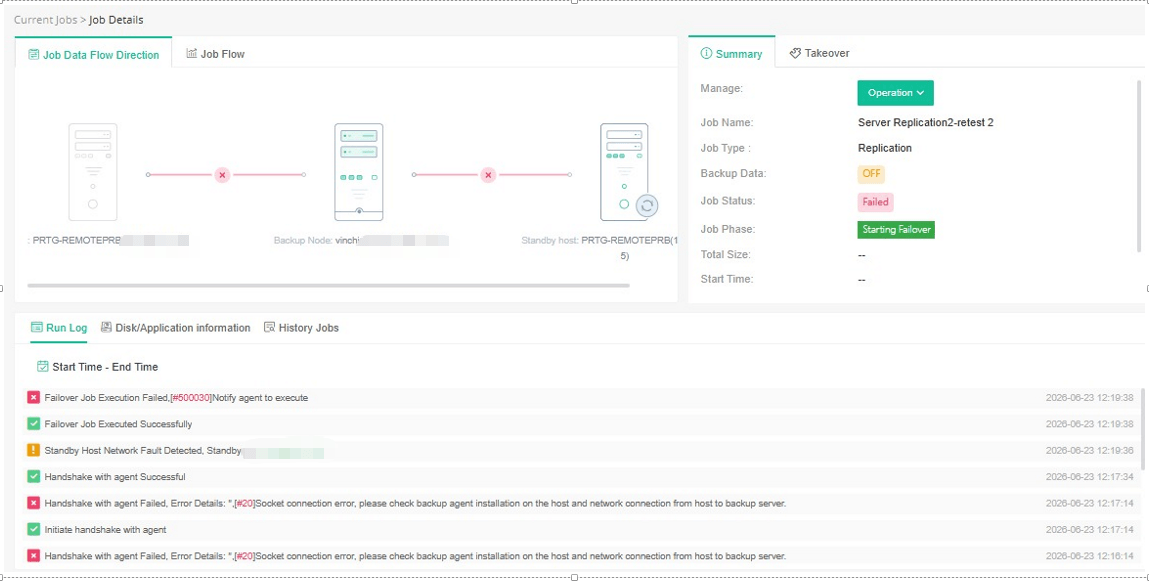Click timestamp 2026-06-23 12:19:36

pos(1090,451)
